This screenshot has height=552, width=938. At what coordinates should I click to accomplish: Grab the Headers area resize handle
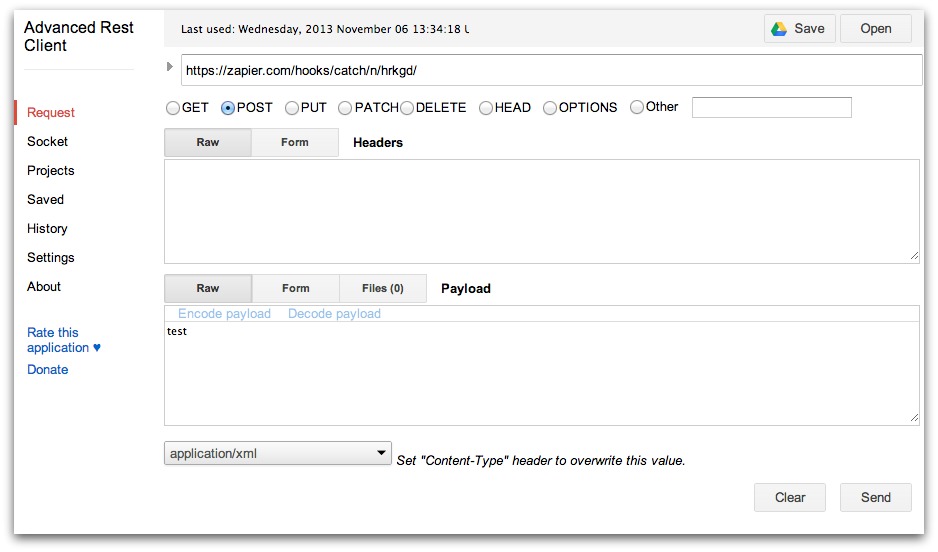pos(914,257)
